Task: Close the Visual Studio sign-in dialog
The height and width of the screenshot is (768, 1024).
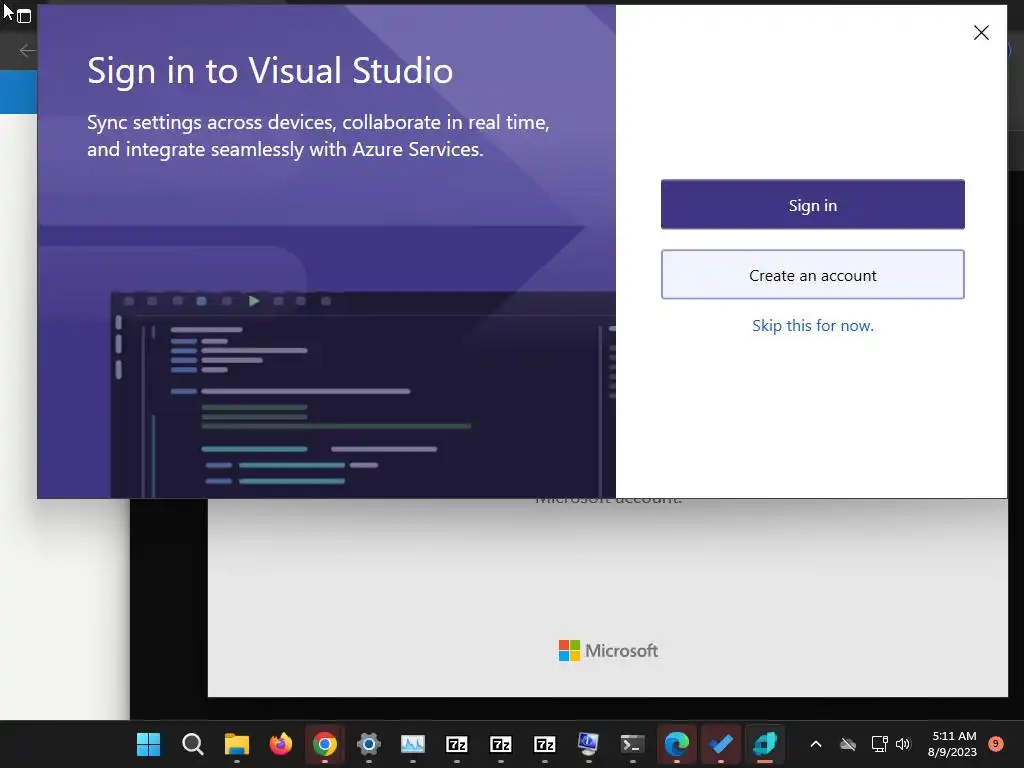Action: pos(981,33)
